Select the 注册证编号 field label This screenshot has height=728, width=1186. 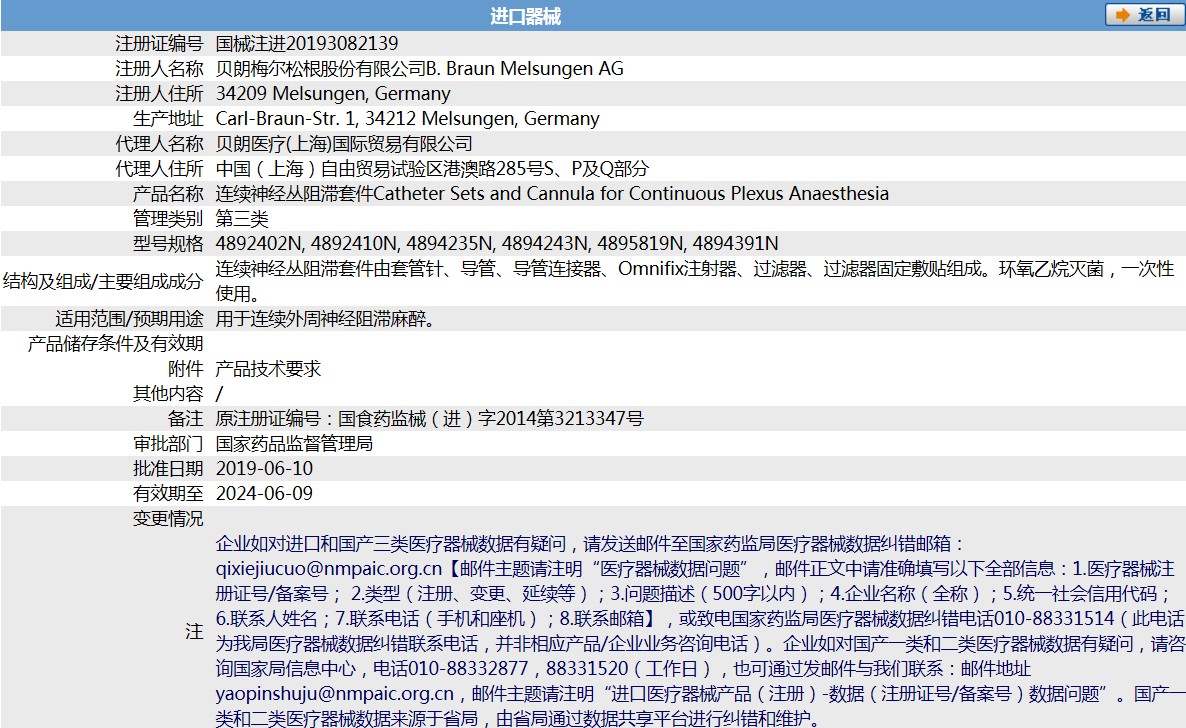point(159,43)
